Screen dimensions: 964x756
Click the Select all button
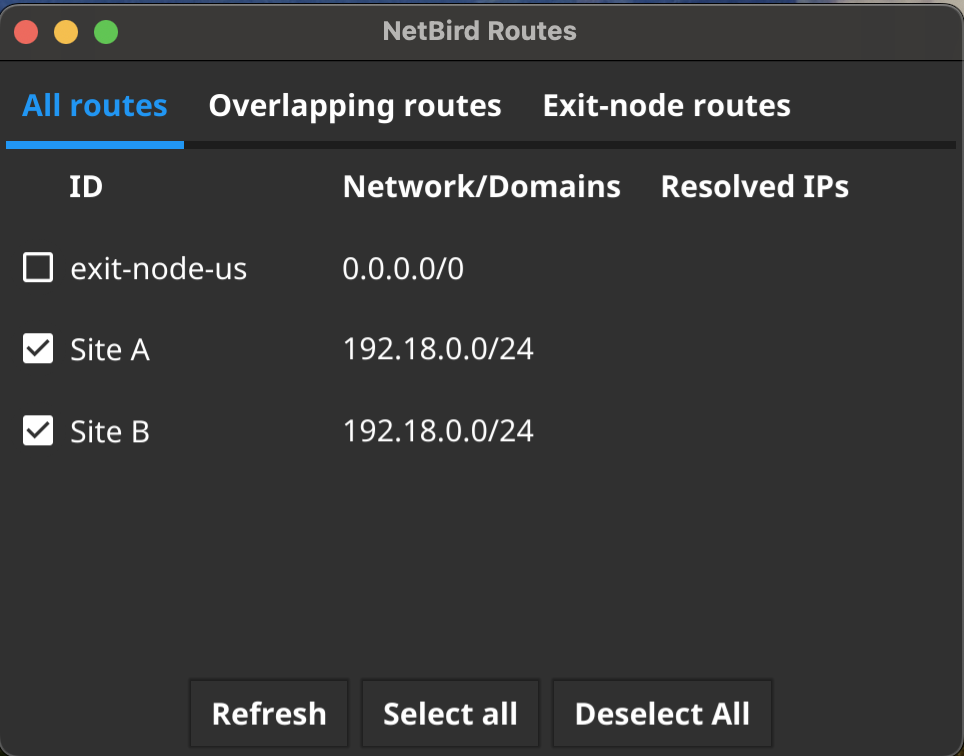point(450,713)
